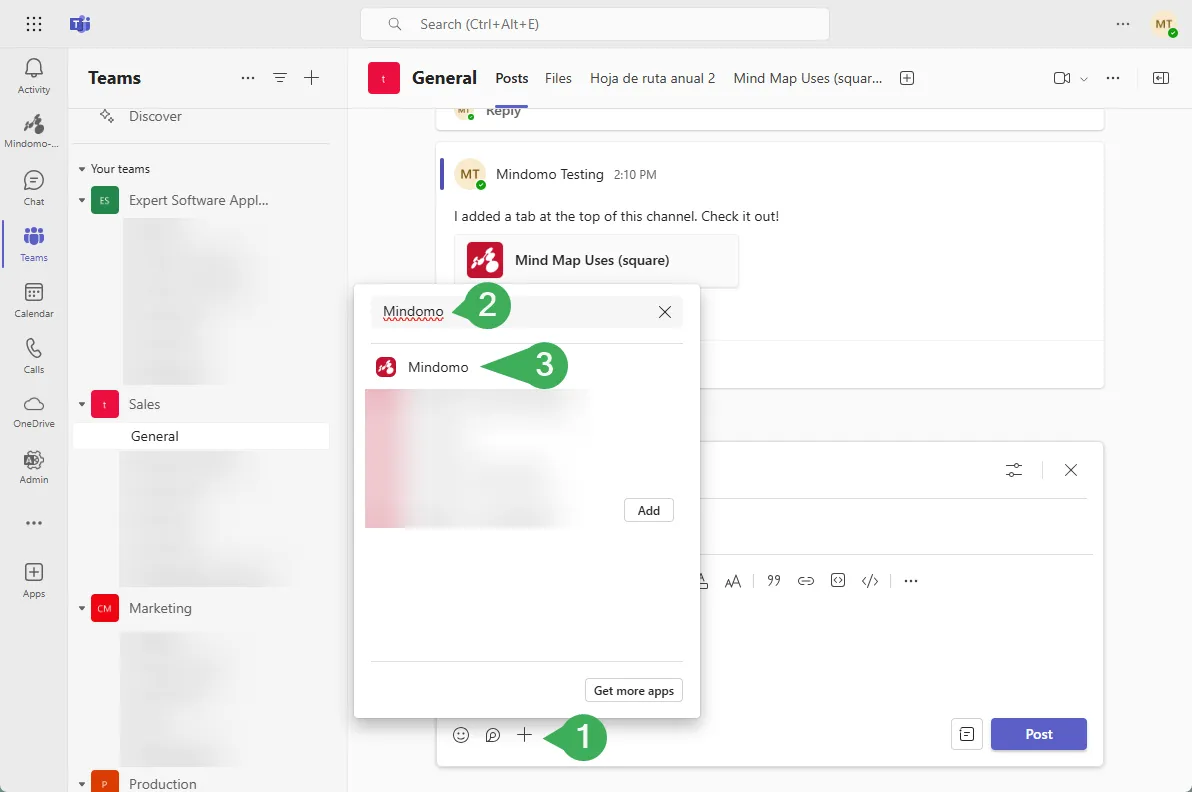Open Calls from the sidebar
This screenshot has width=1192, height=792.
(33, 356)
